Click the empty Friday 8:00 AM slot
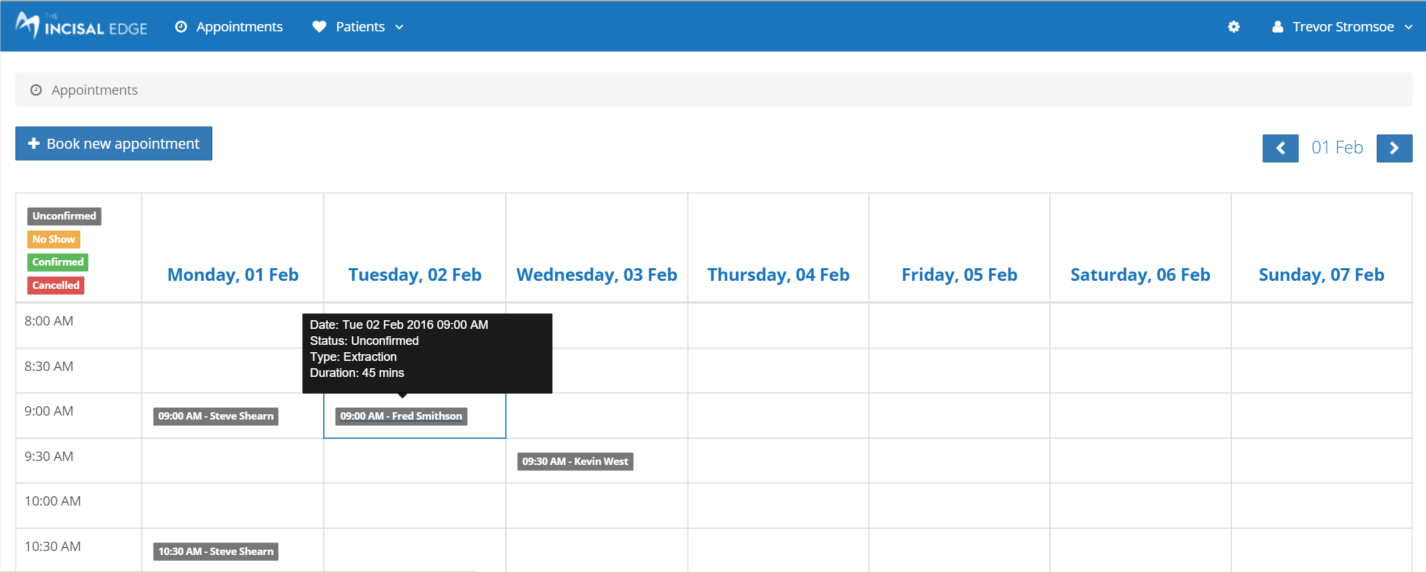The image size is (1426, 572). tap(959, 325)
